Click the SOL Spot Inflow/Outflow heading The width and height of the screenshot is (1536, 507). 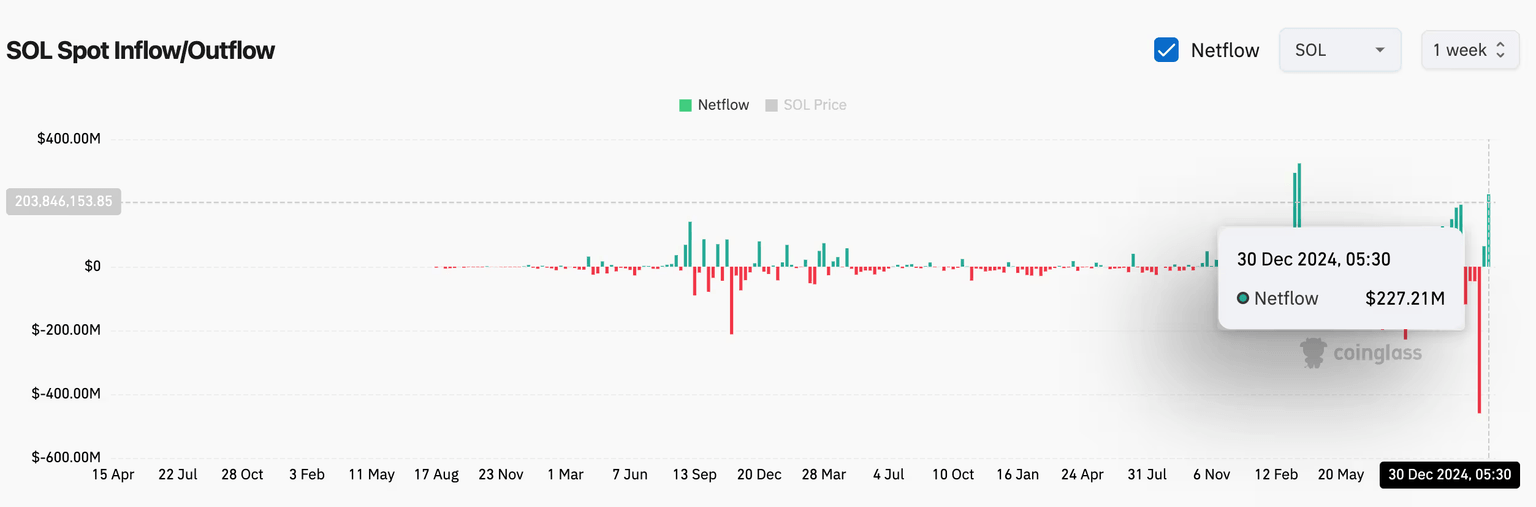click(x=141, y=50)
